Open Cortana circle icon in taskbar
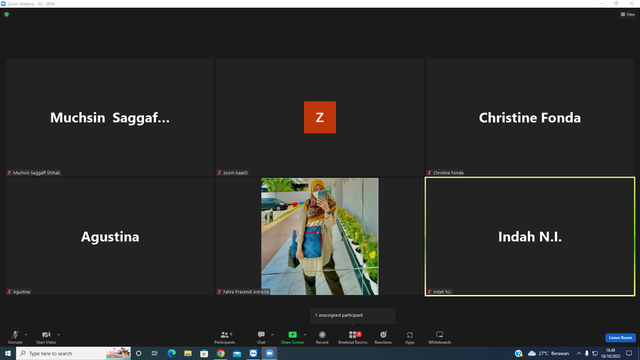This screenshot has height=360, width=640. click(138, 353)
